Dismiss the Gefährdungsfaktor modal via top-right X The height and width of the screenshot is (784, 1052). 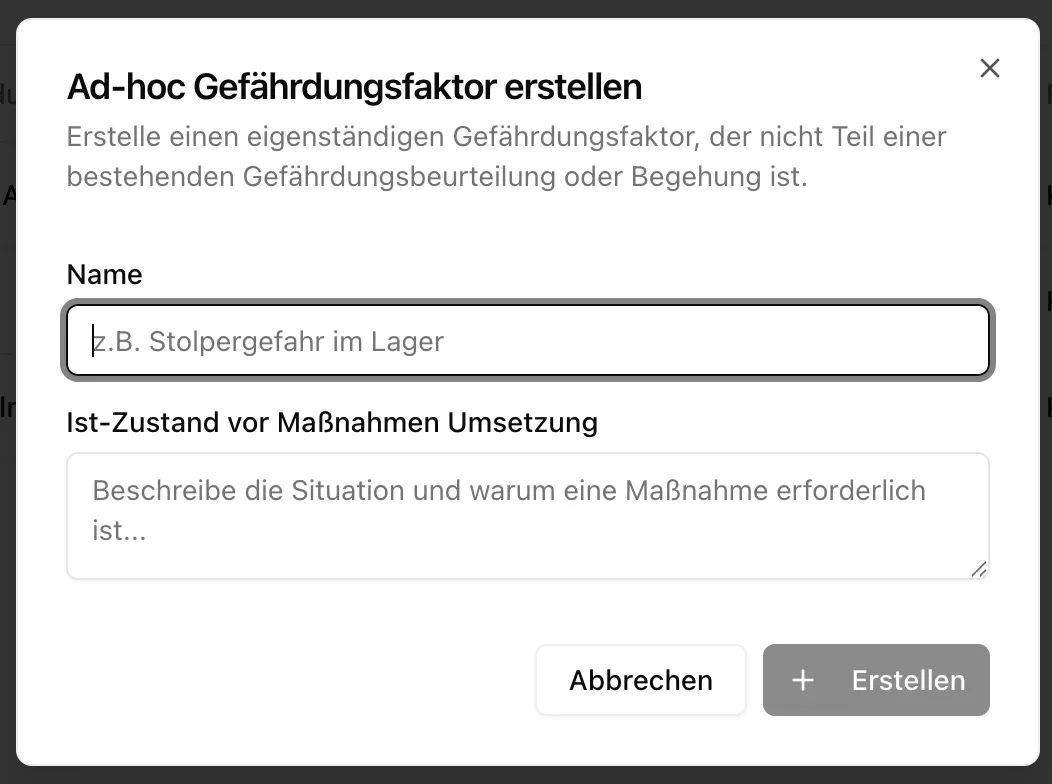989,68
